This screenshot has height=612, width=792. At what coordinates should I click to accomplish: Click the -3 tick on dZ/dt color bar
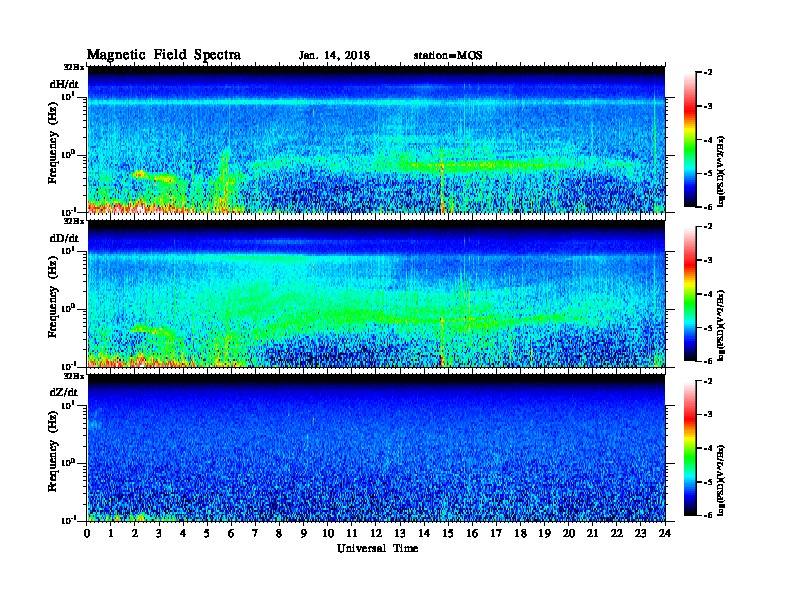[708, 414]
